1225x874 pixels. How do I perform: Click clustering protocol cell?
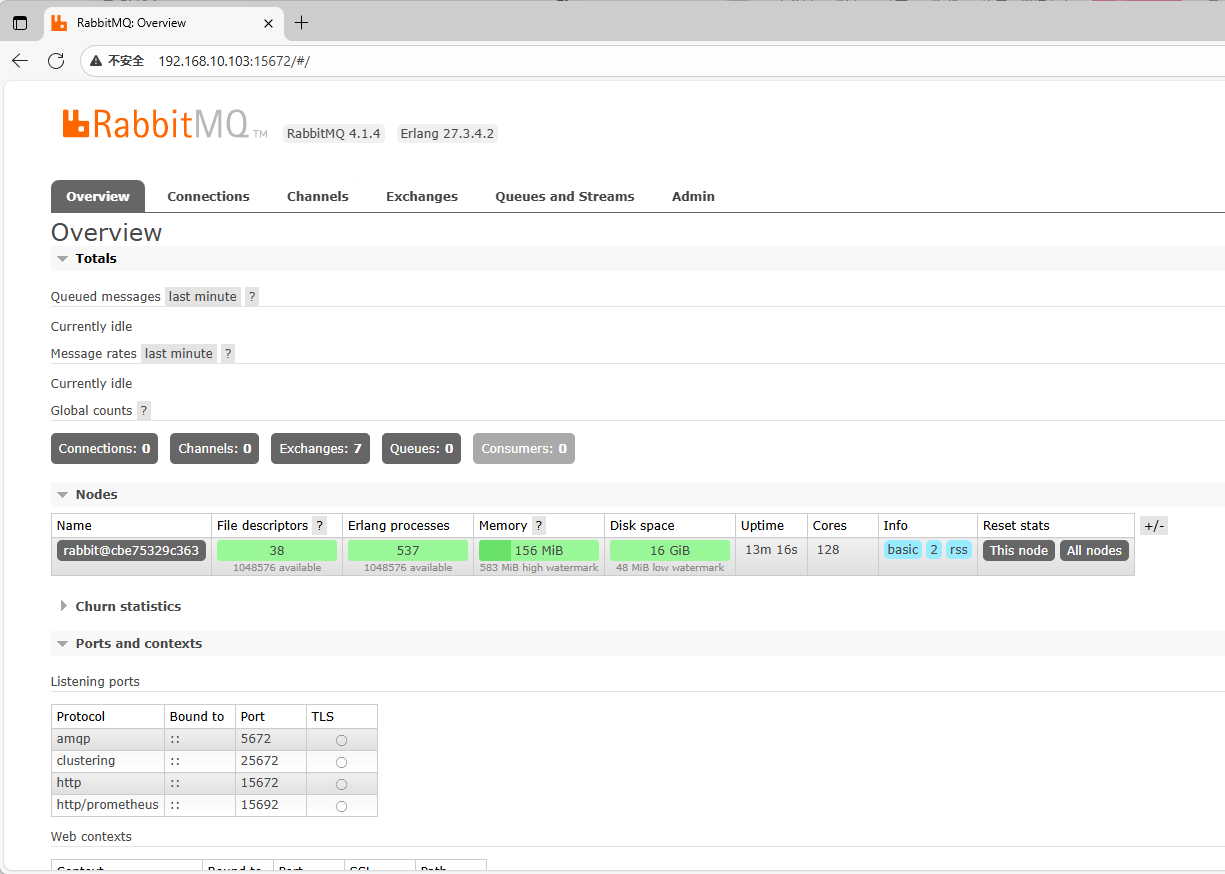(x=108, y=761)
